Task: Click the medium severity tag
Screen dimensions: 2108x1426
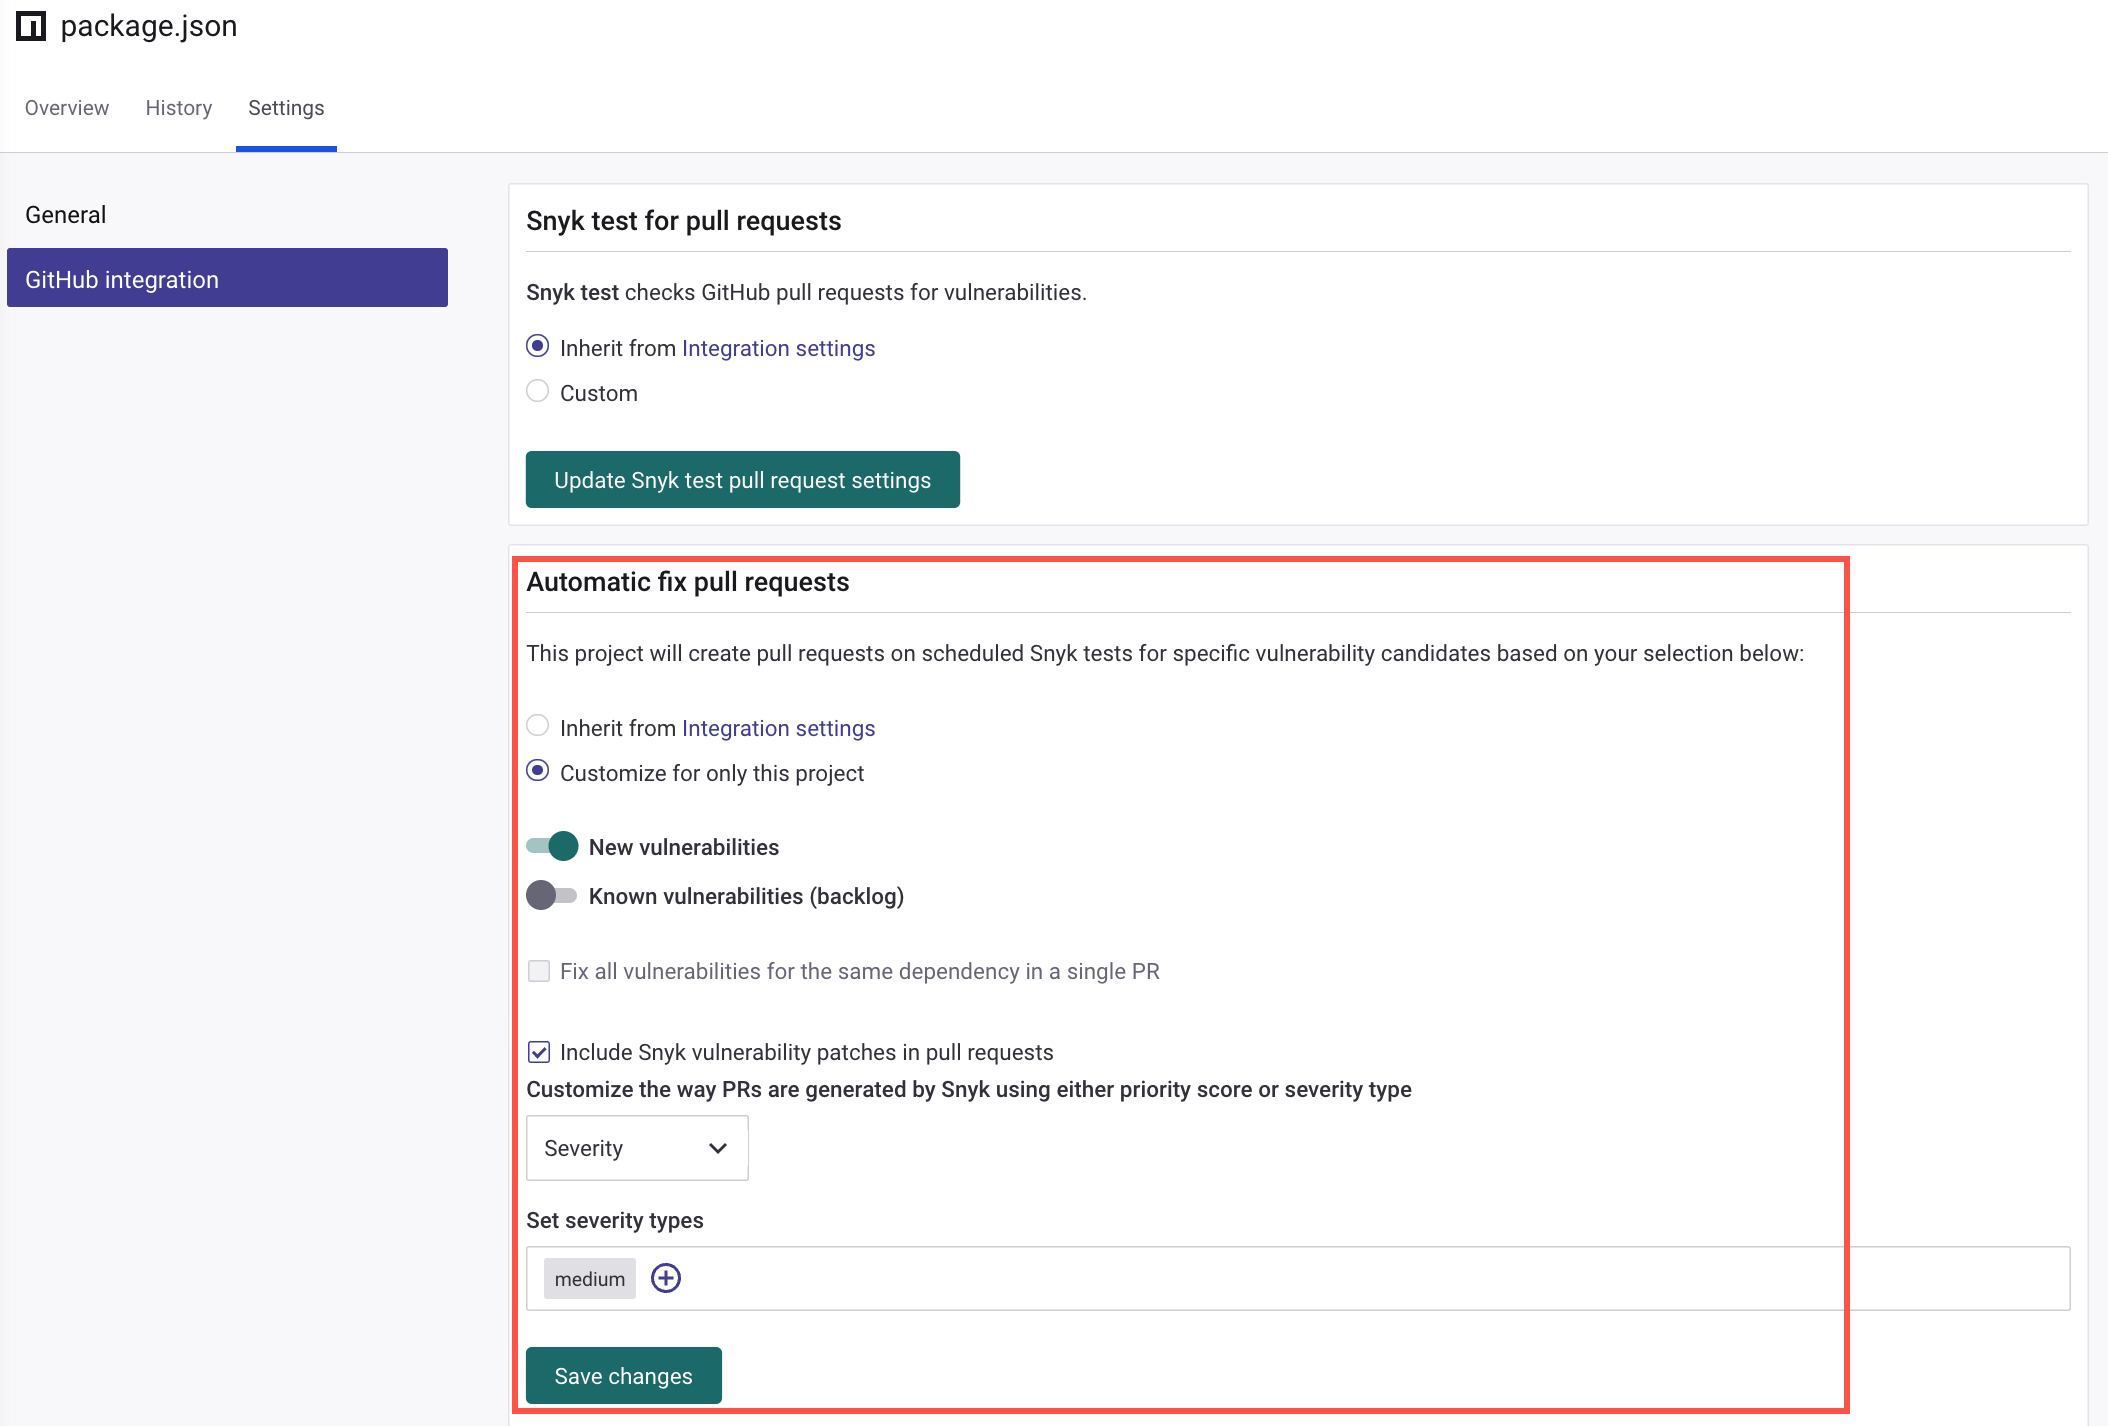Action: [x=589, y=1279]
